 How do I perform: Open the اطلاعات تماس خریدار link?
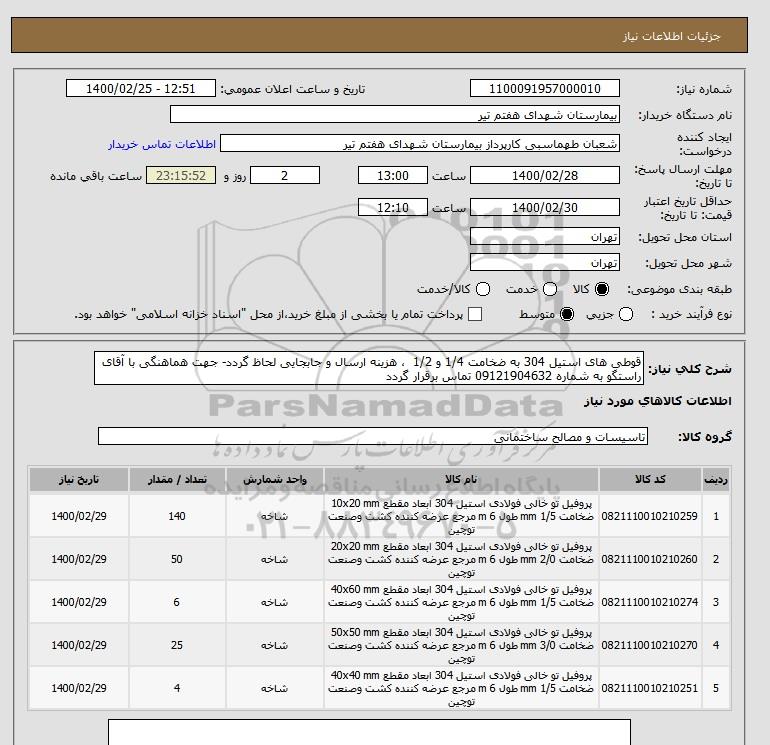click(x=162, y=144)
